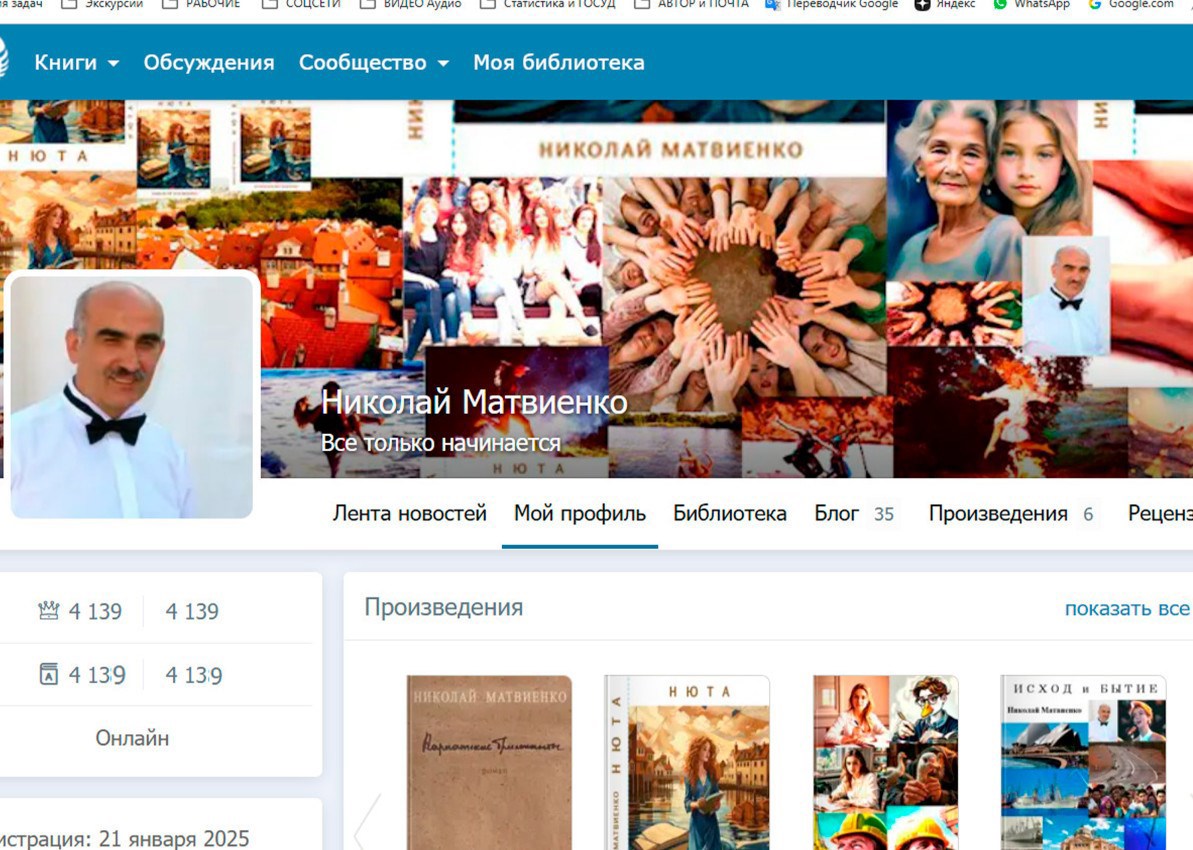This screenshot has width=1193, height=850.
Task: Open the СОЦСЕТИ bookmarks folder
Action: pos(301,5)
